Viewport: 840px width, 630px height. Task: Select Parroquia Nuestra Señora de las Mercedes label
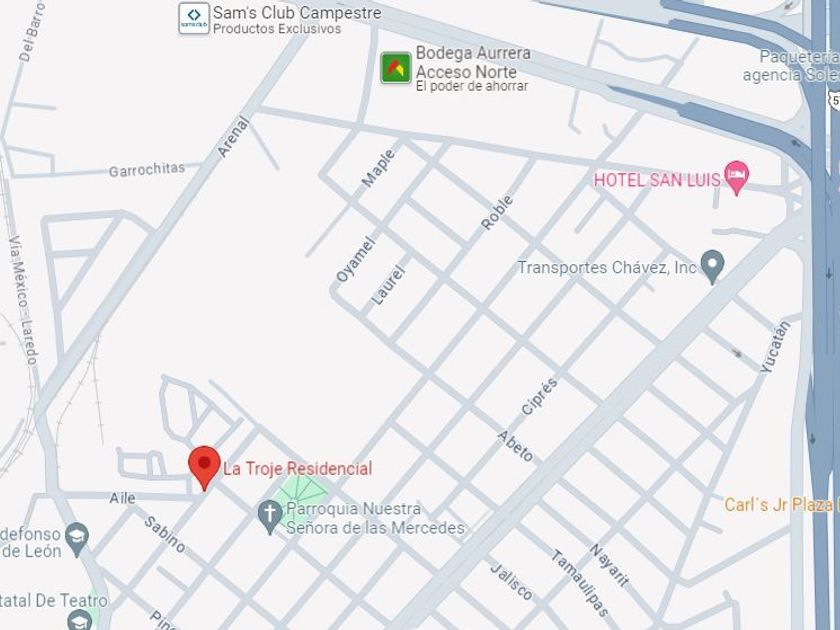click(x=375, y=518)
